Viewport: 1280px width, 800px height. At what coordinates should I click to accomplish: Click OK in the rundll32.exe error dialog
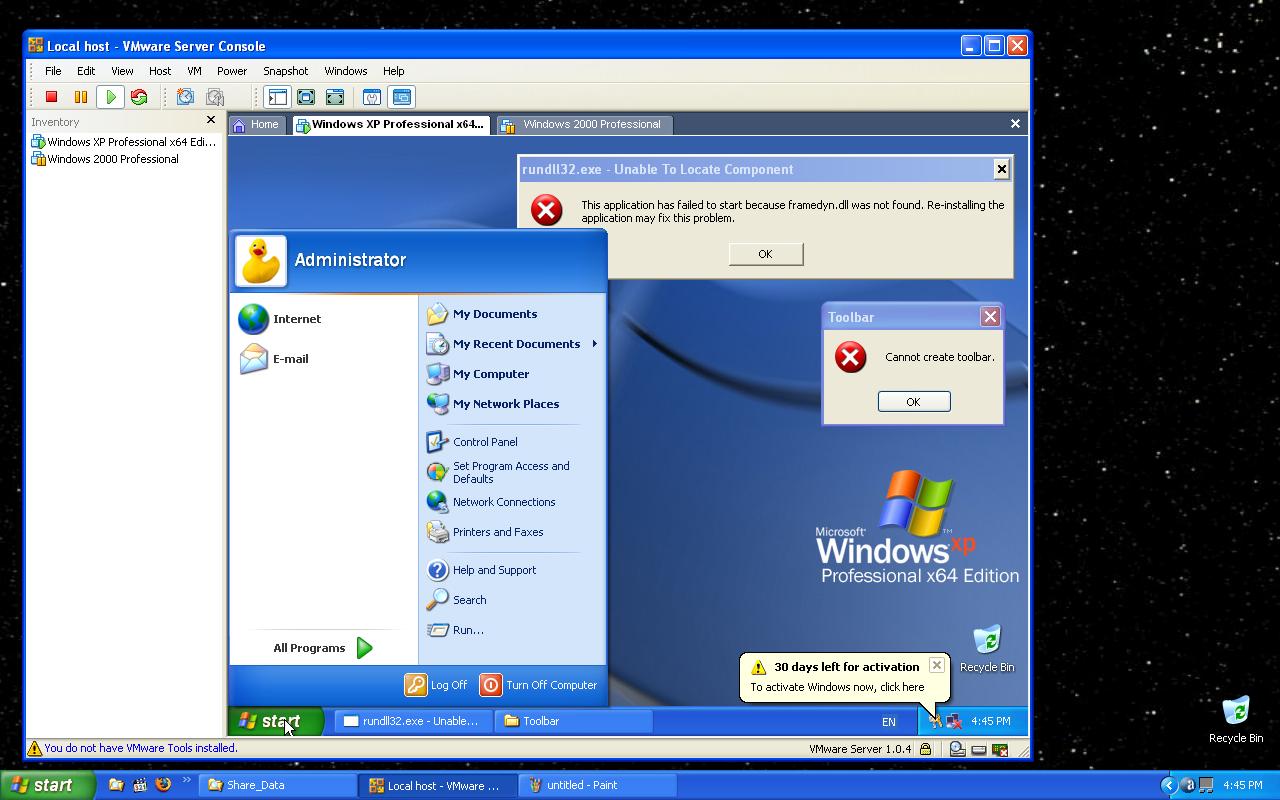765,254
